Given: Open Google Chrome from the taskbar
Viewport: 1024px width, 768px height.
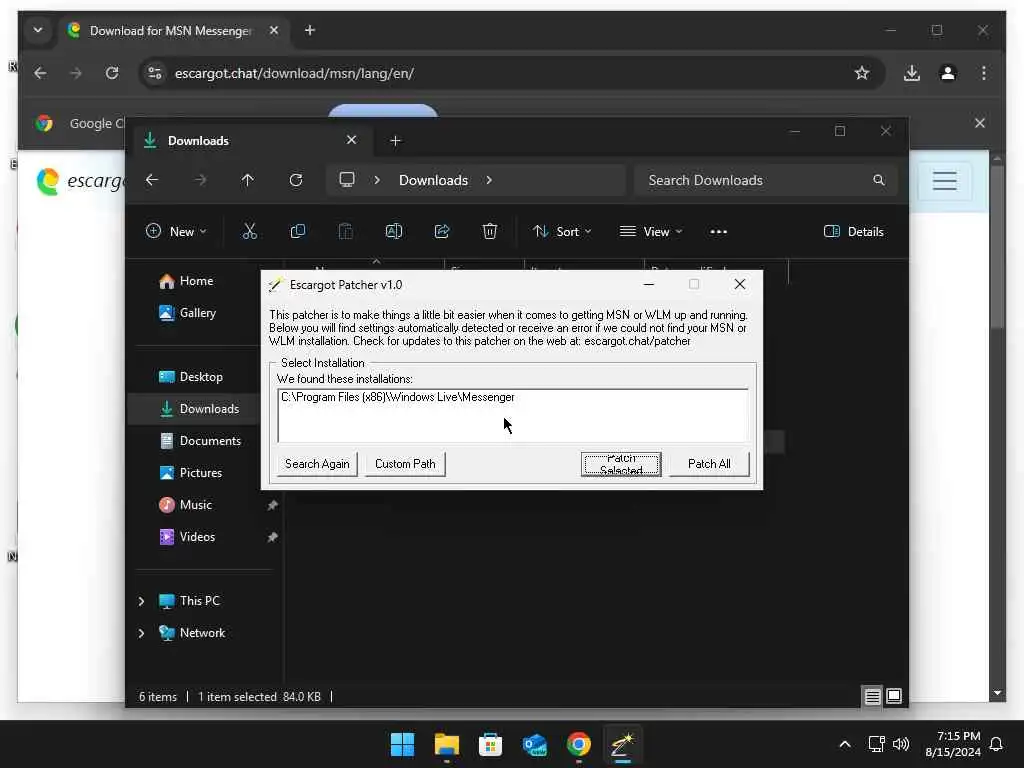Looking at the screenshot, I should tap(579, 744).
